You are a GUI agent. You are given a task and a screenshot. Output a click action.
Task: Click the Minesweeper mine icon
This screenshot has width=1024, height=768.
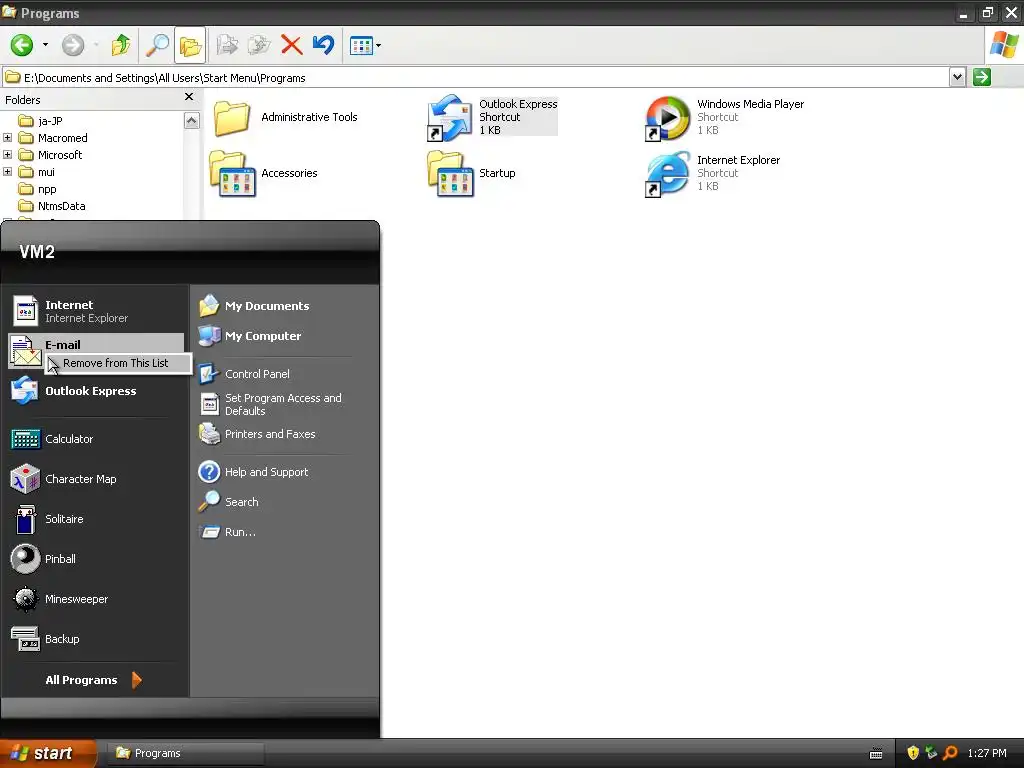point(25,599)
